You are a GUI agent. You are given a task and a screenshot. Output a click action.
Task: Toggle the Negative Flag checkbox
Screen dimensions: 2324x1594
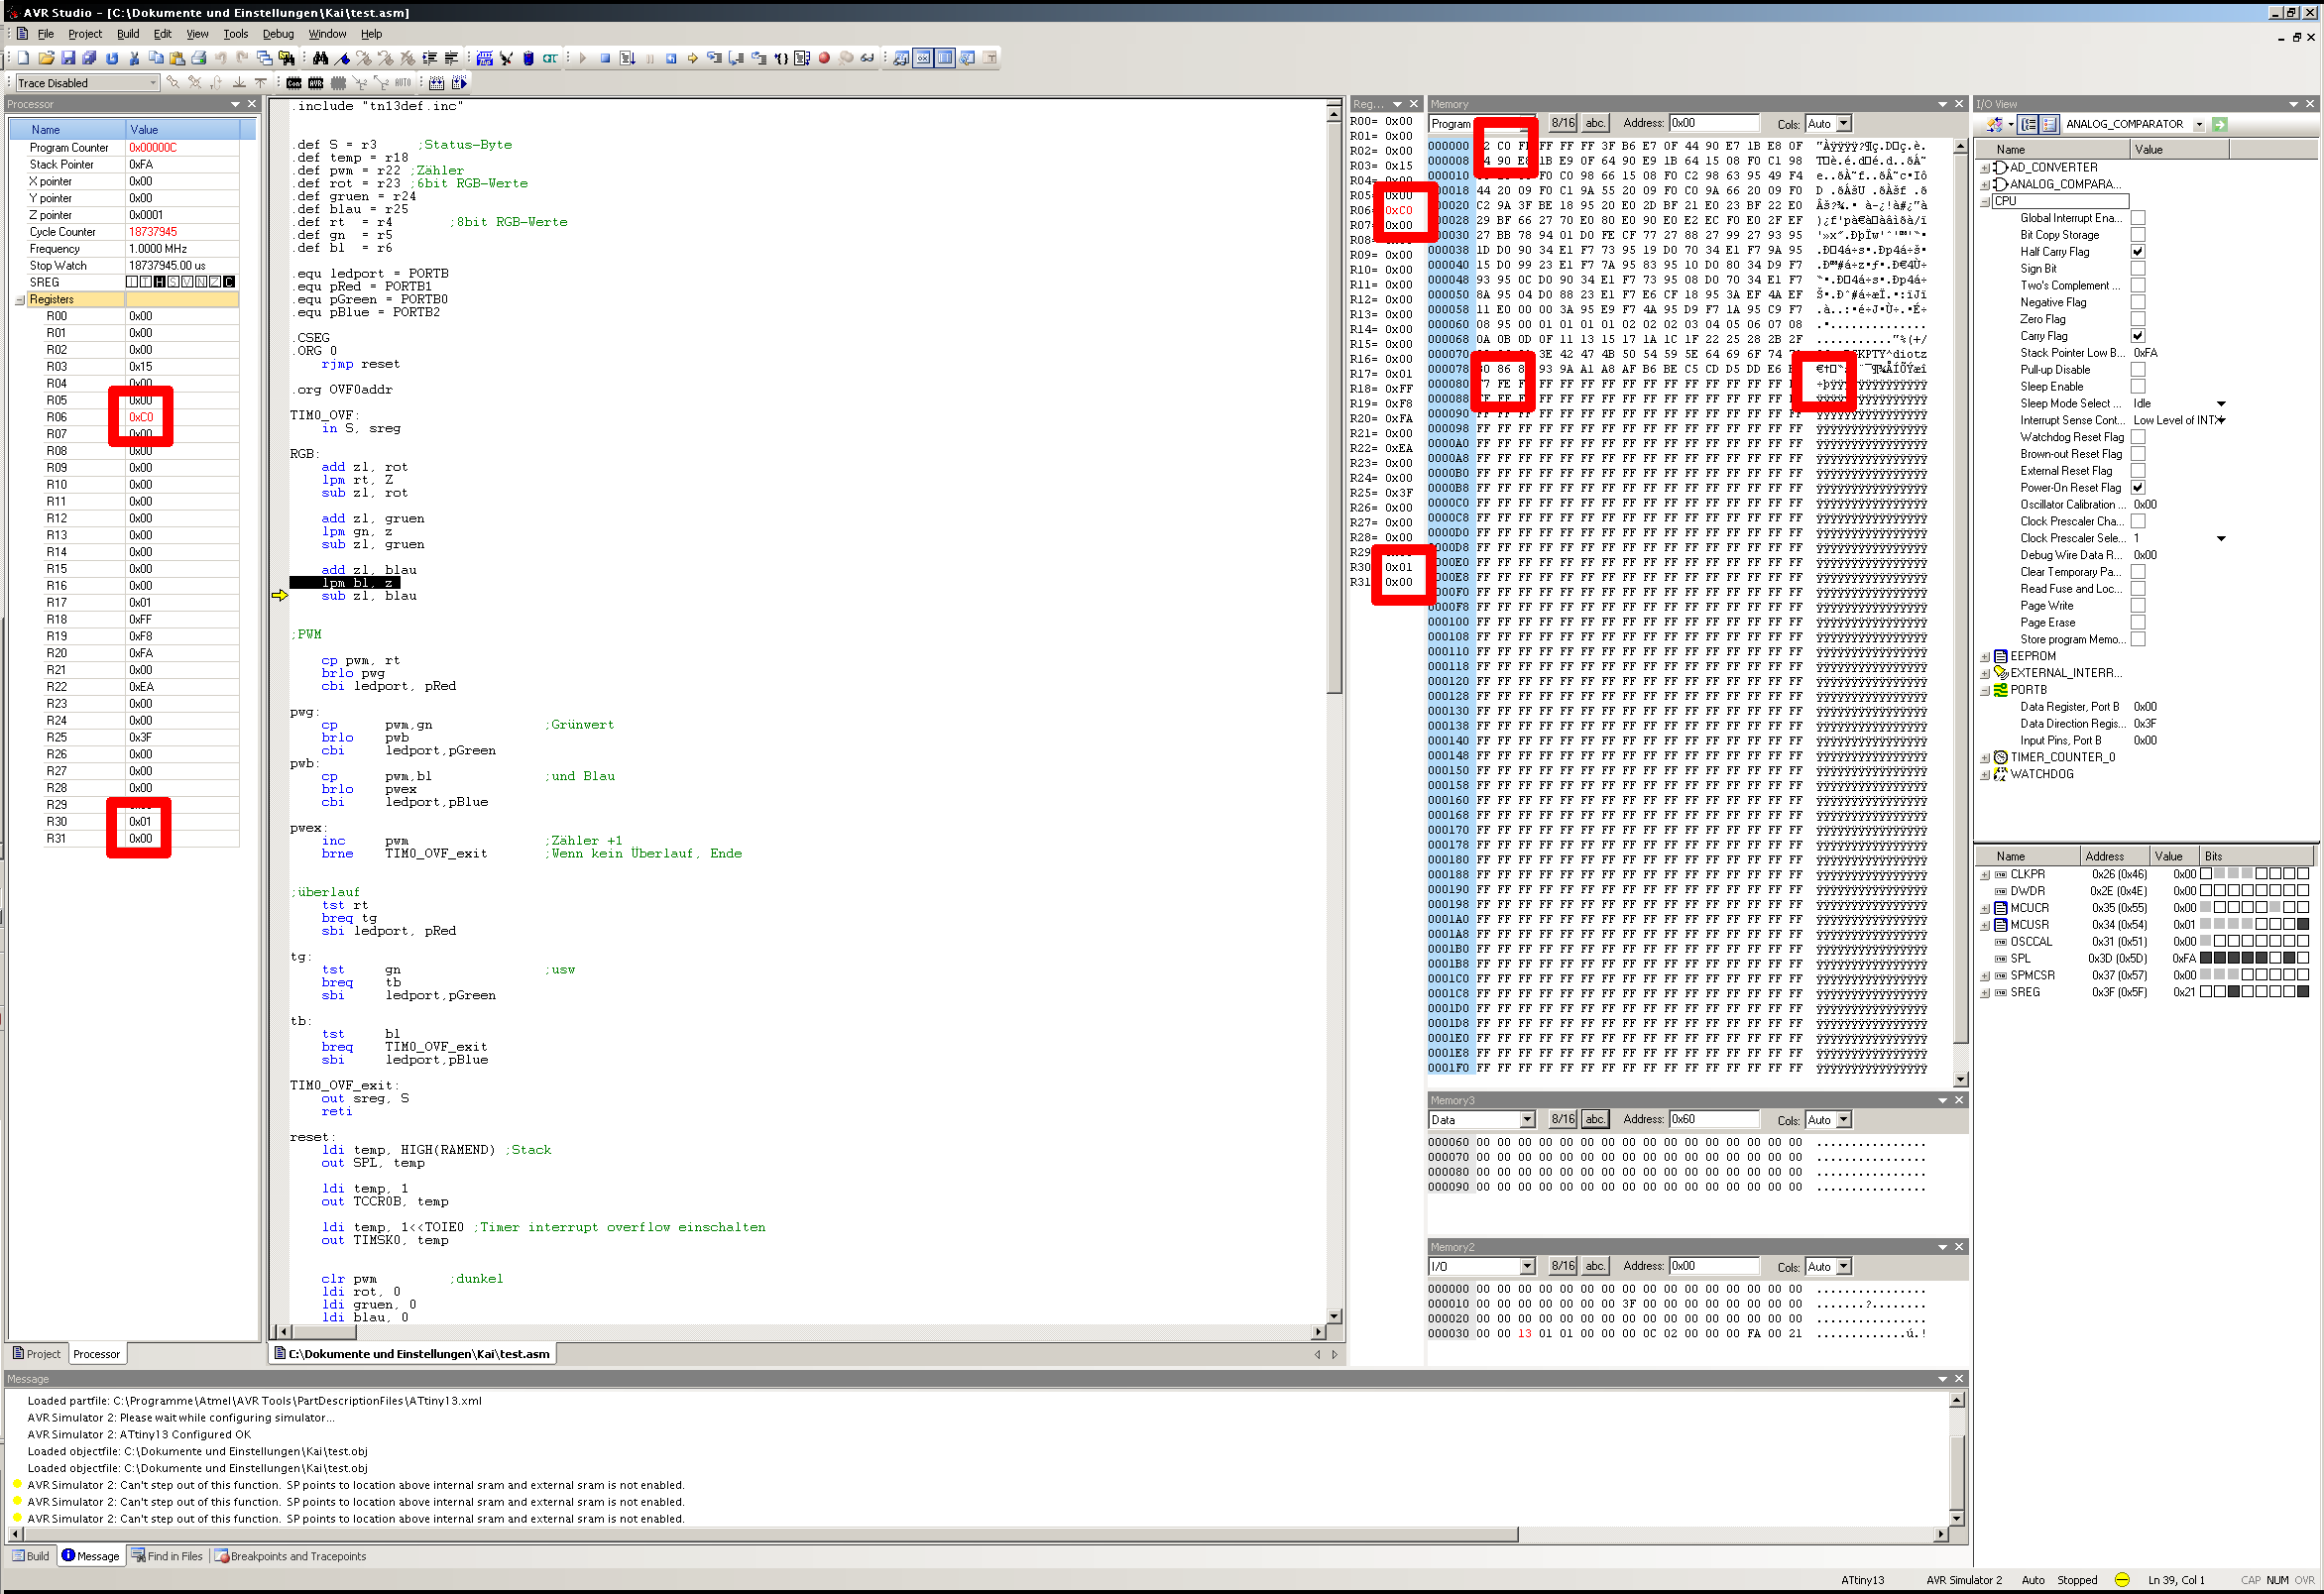point(2138,302)
